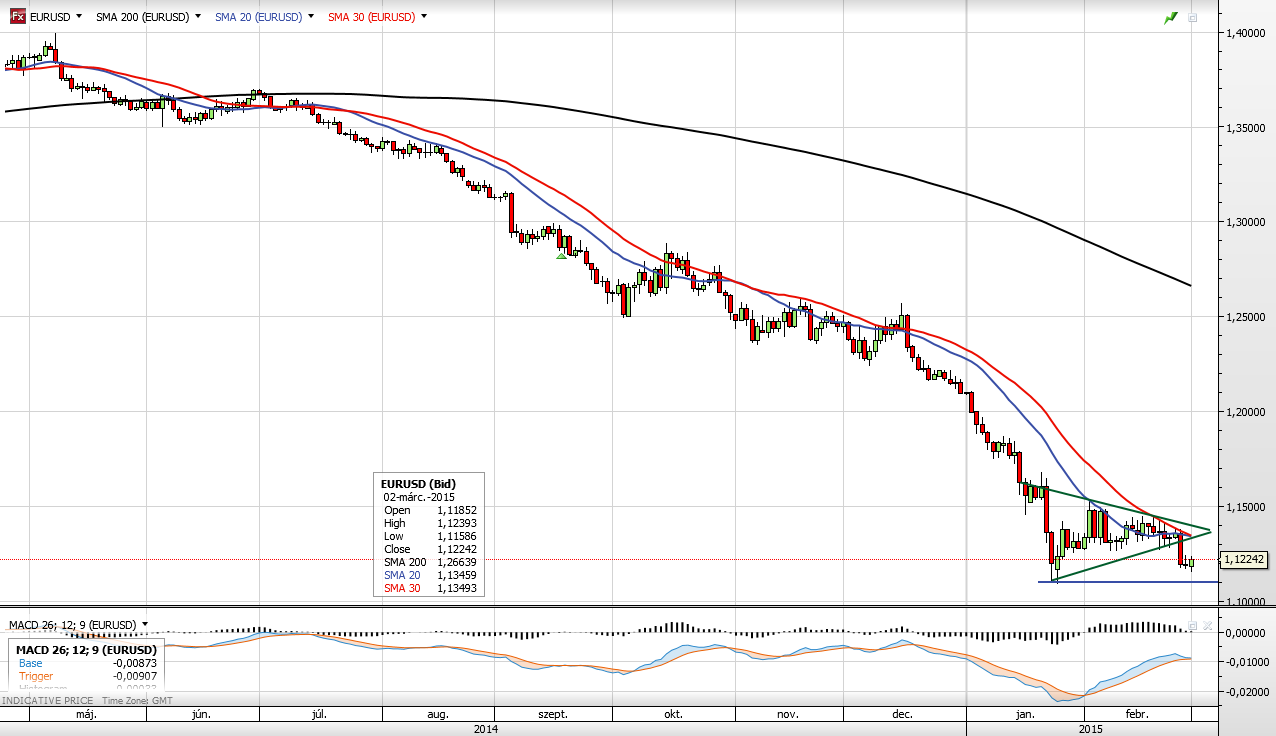Click the EURUSD (Bid) data box title
This screenshot has height=736, width=1276.
pos(418,484)
